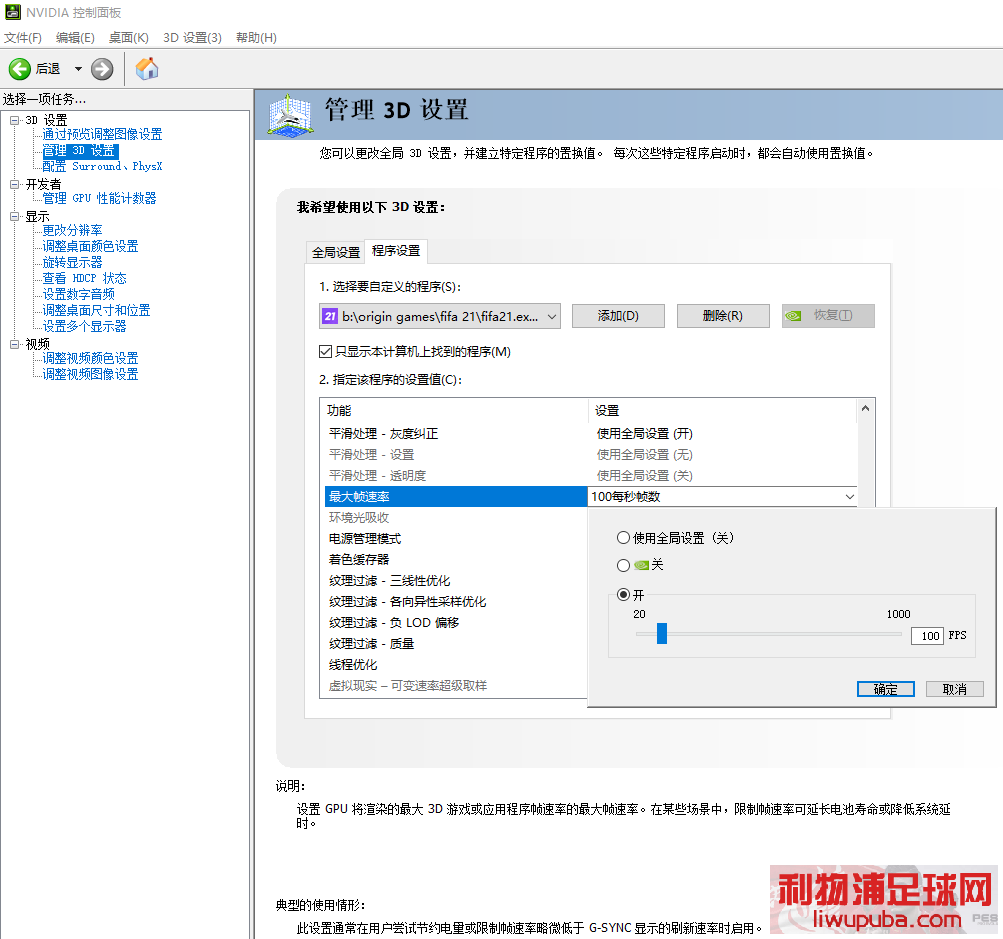Click the 使用全局设置 (开) value cell
This screenshot has height=939, width=1003.
click(645, 434)
